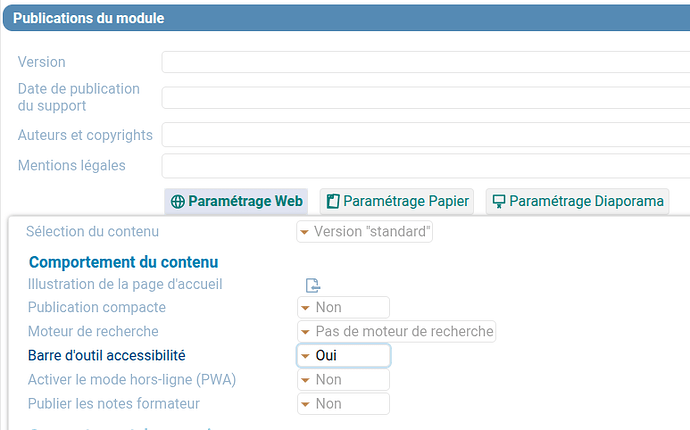Screen dimensions: 690x430
Task: Click the Publications du module header
Action: (89, 18)
